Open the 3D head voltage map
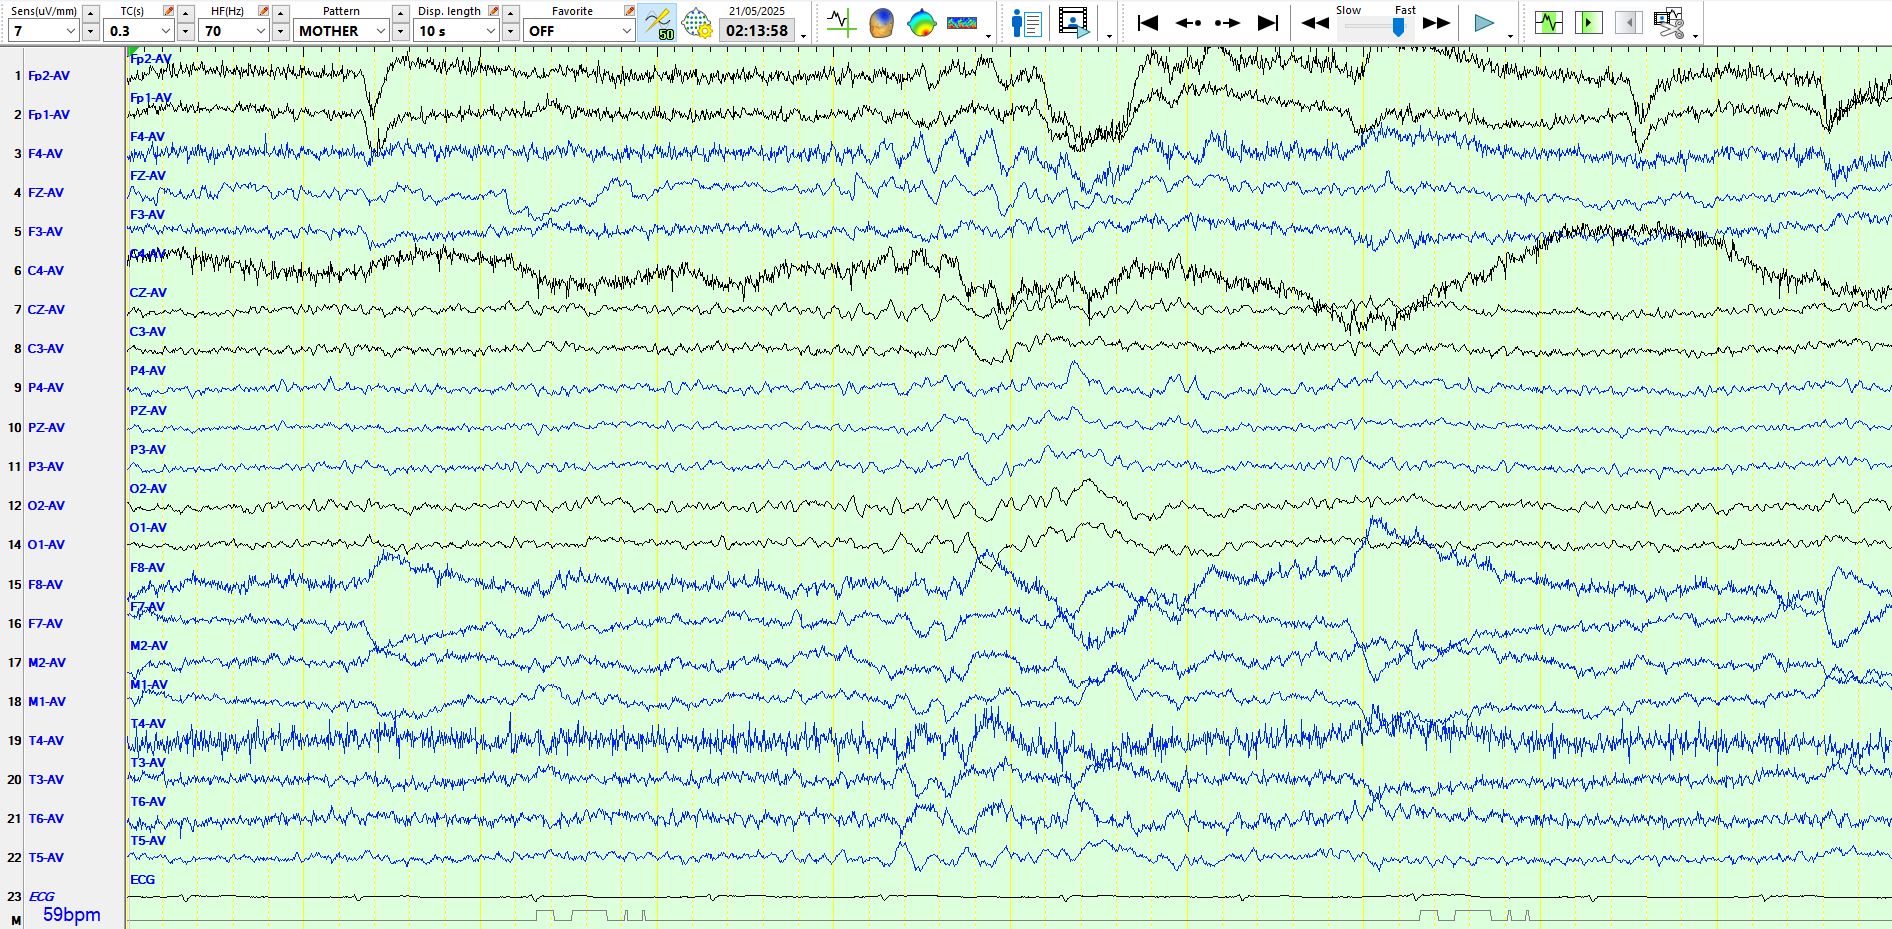 coord(881,22)
